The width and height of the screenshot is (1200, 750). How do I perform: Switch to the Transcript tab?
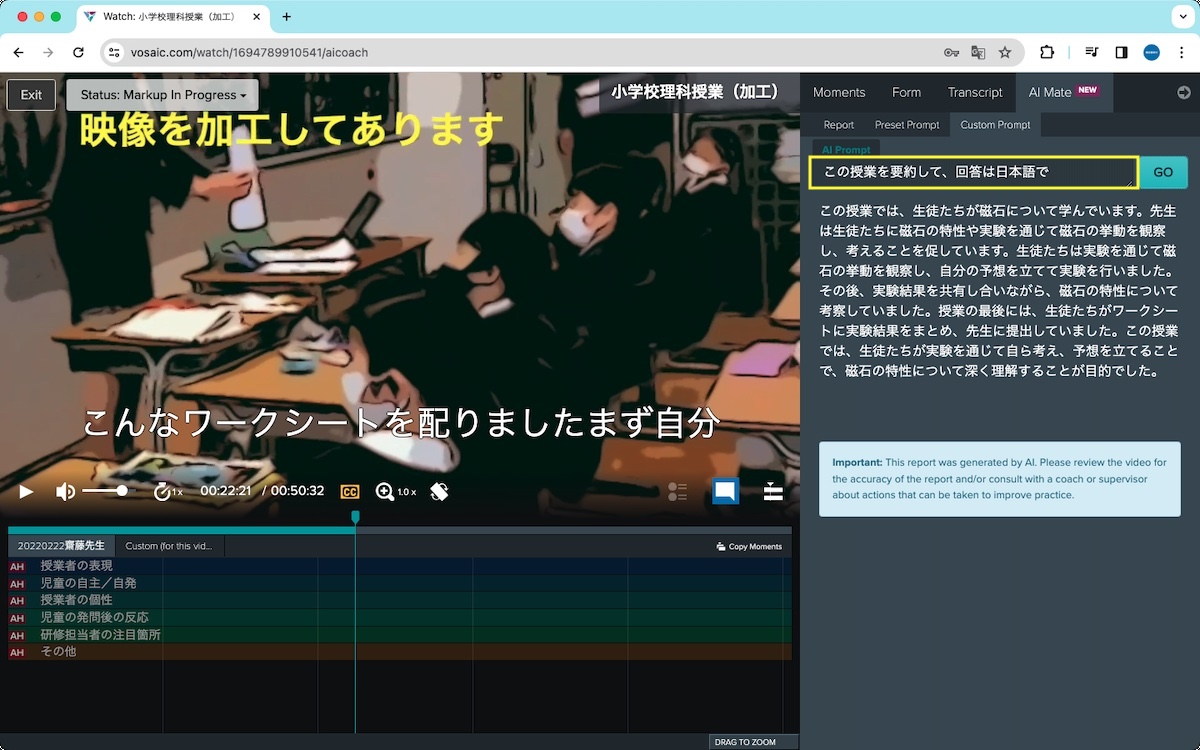tap(975, 92)
